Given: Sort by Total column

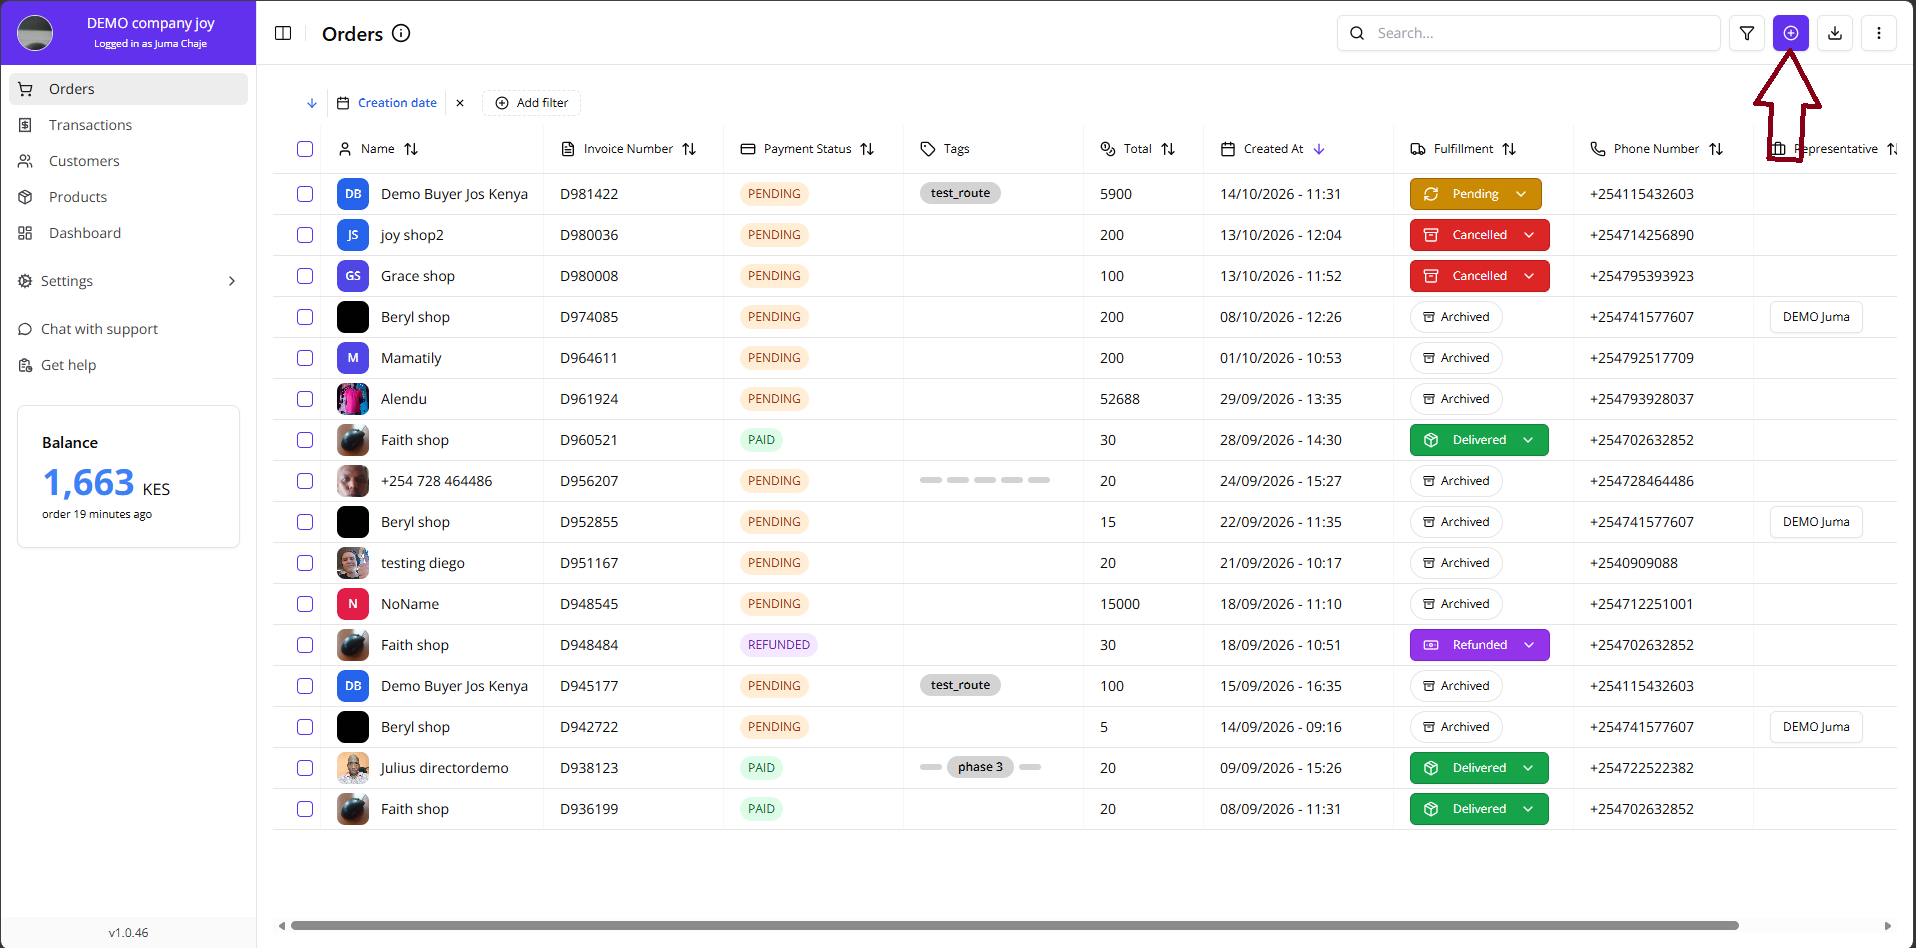Looking at the screenshot, I should point(1168,149).
